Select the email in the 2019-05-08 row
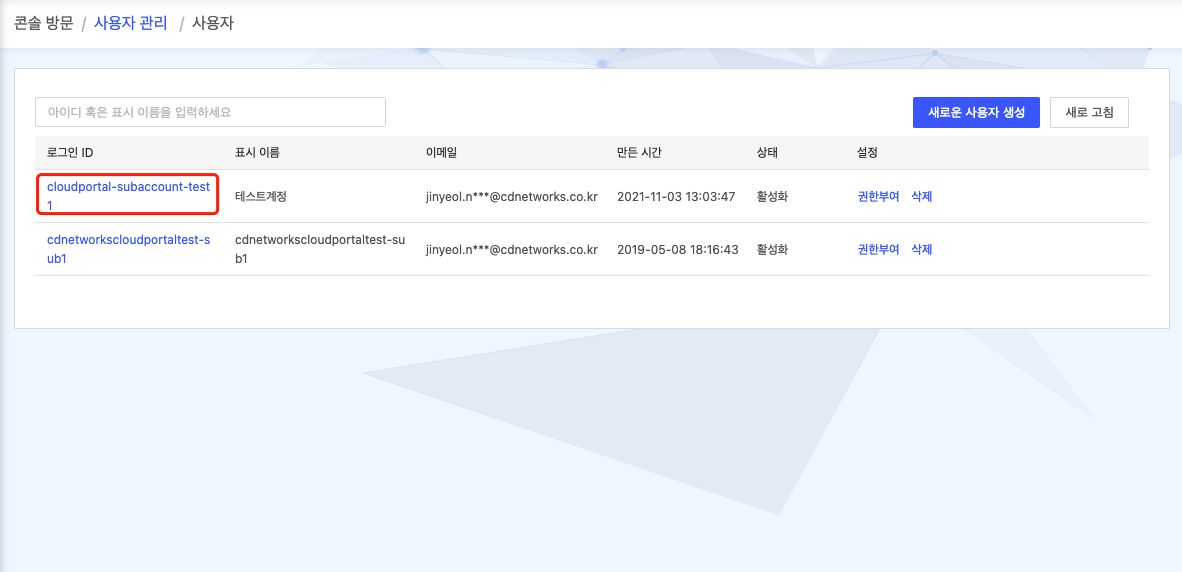Screen dimensions: 1182x572 [512, 249]
